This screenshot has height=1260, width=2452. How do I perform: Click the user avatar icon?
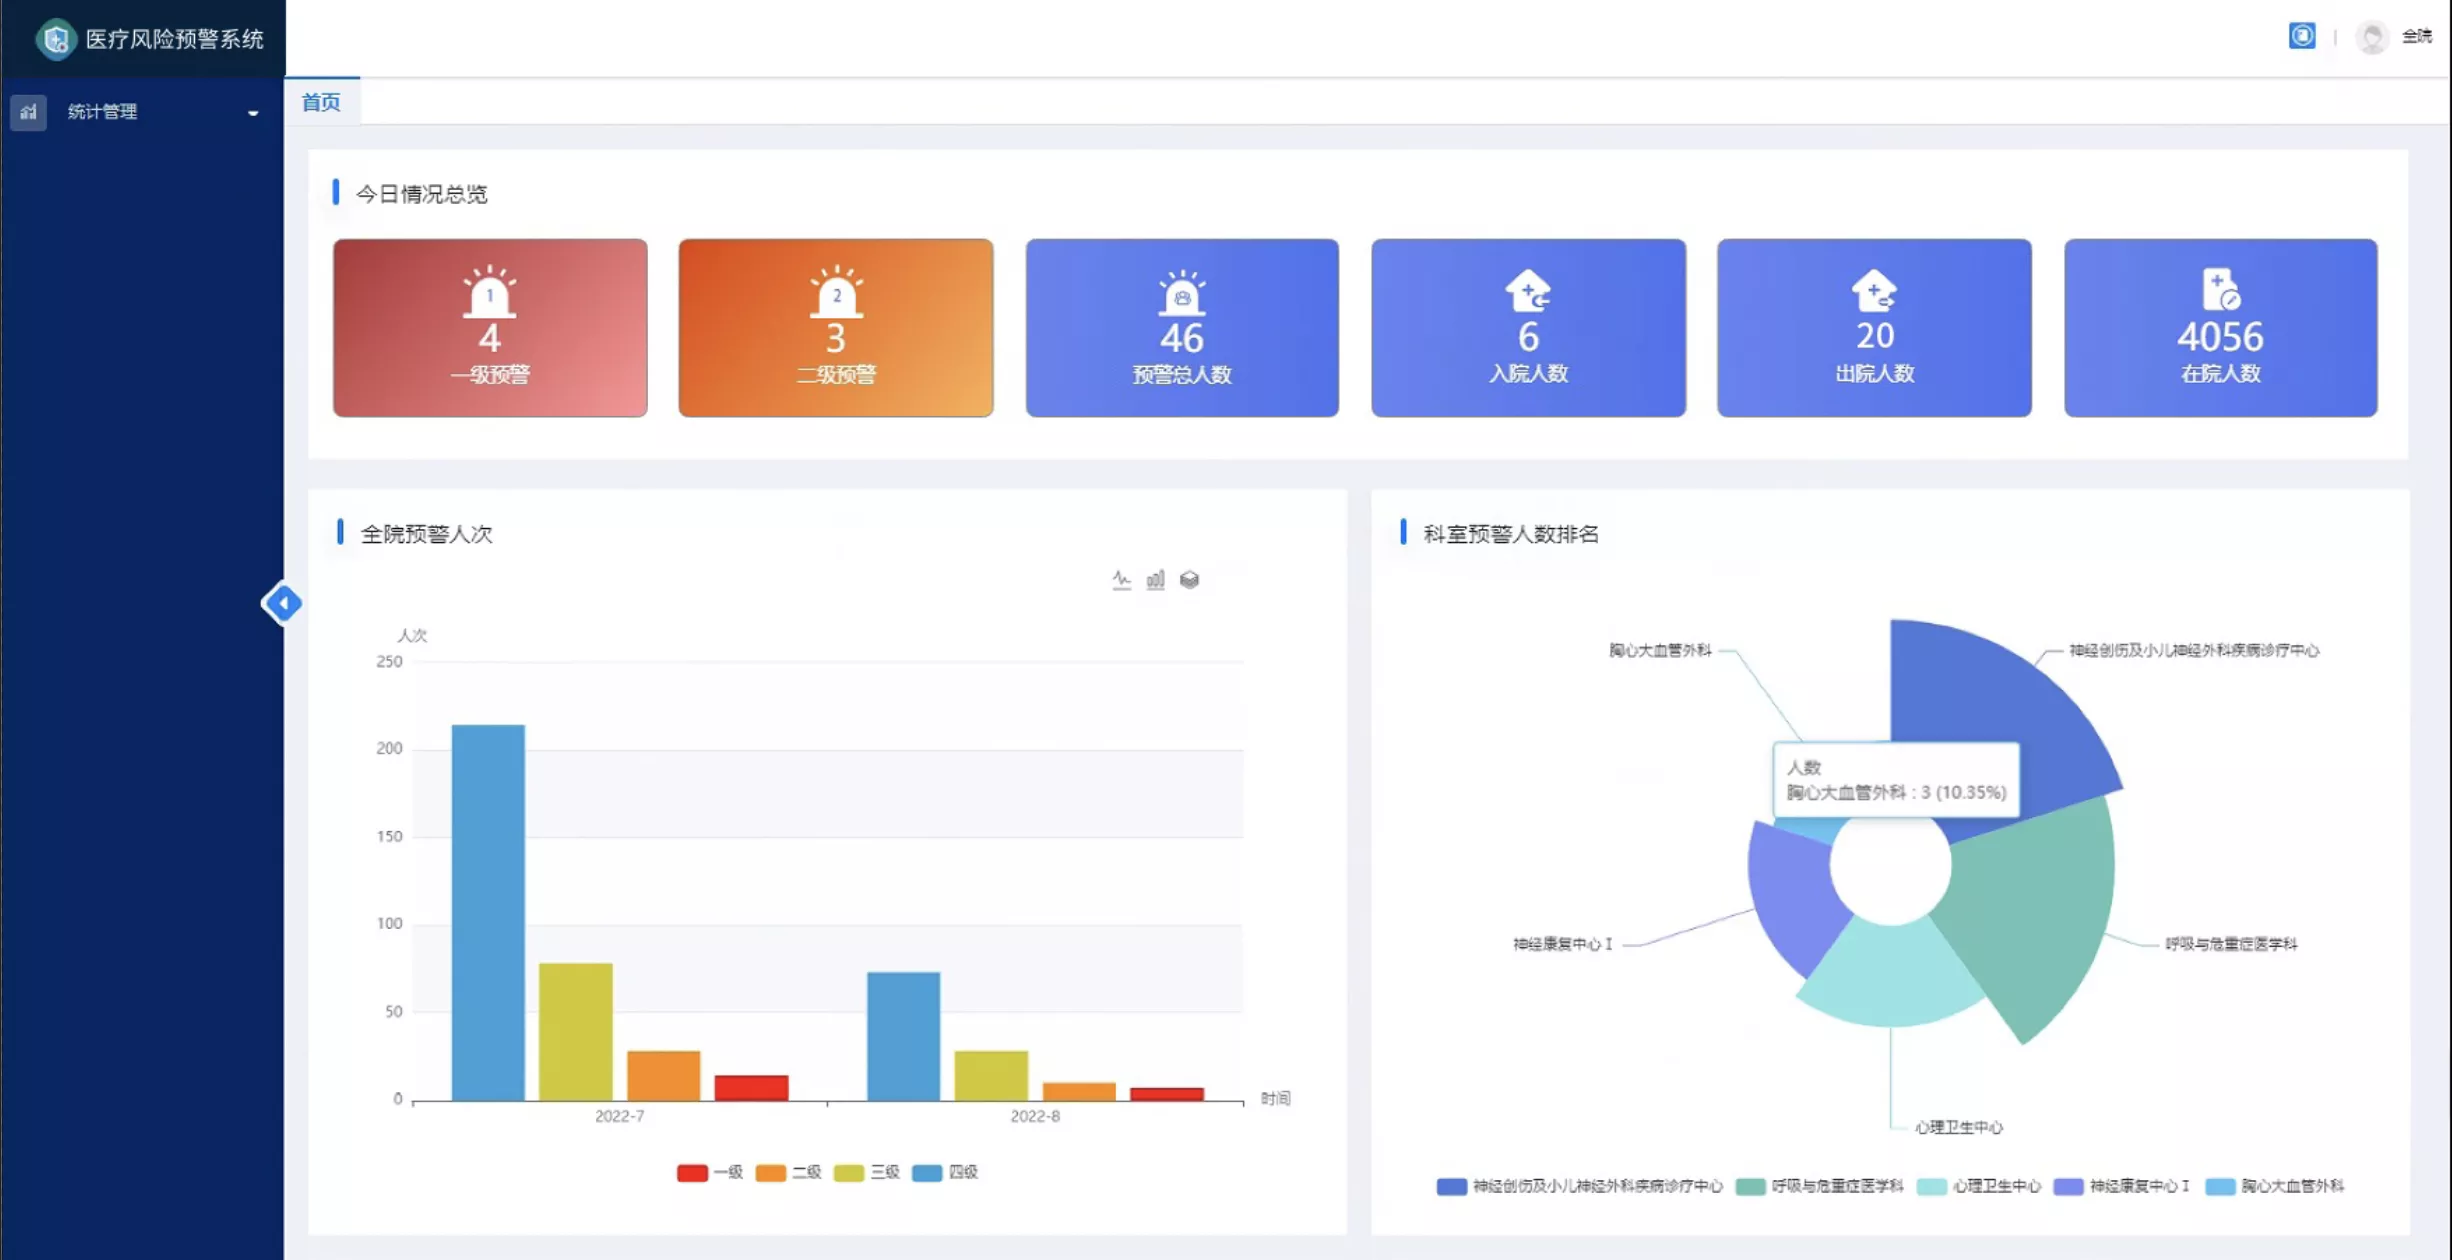coord(2371,37)
